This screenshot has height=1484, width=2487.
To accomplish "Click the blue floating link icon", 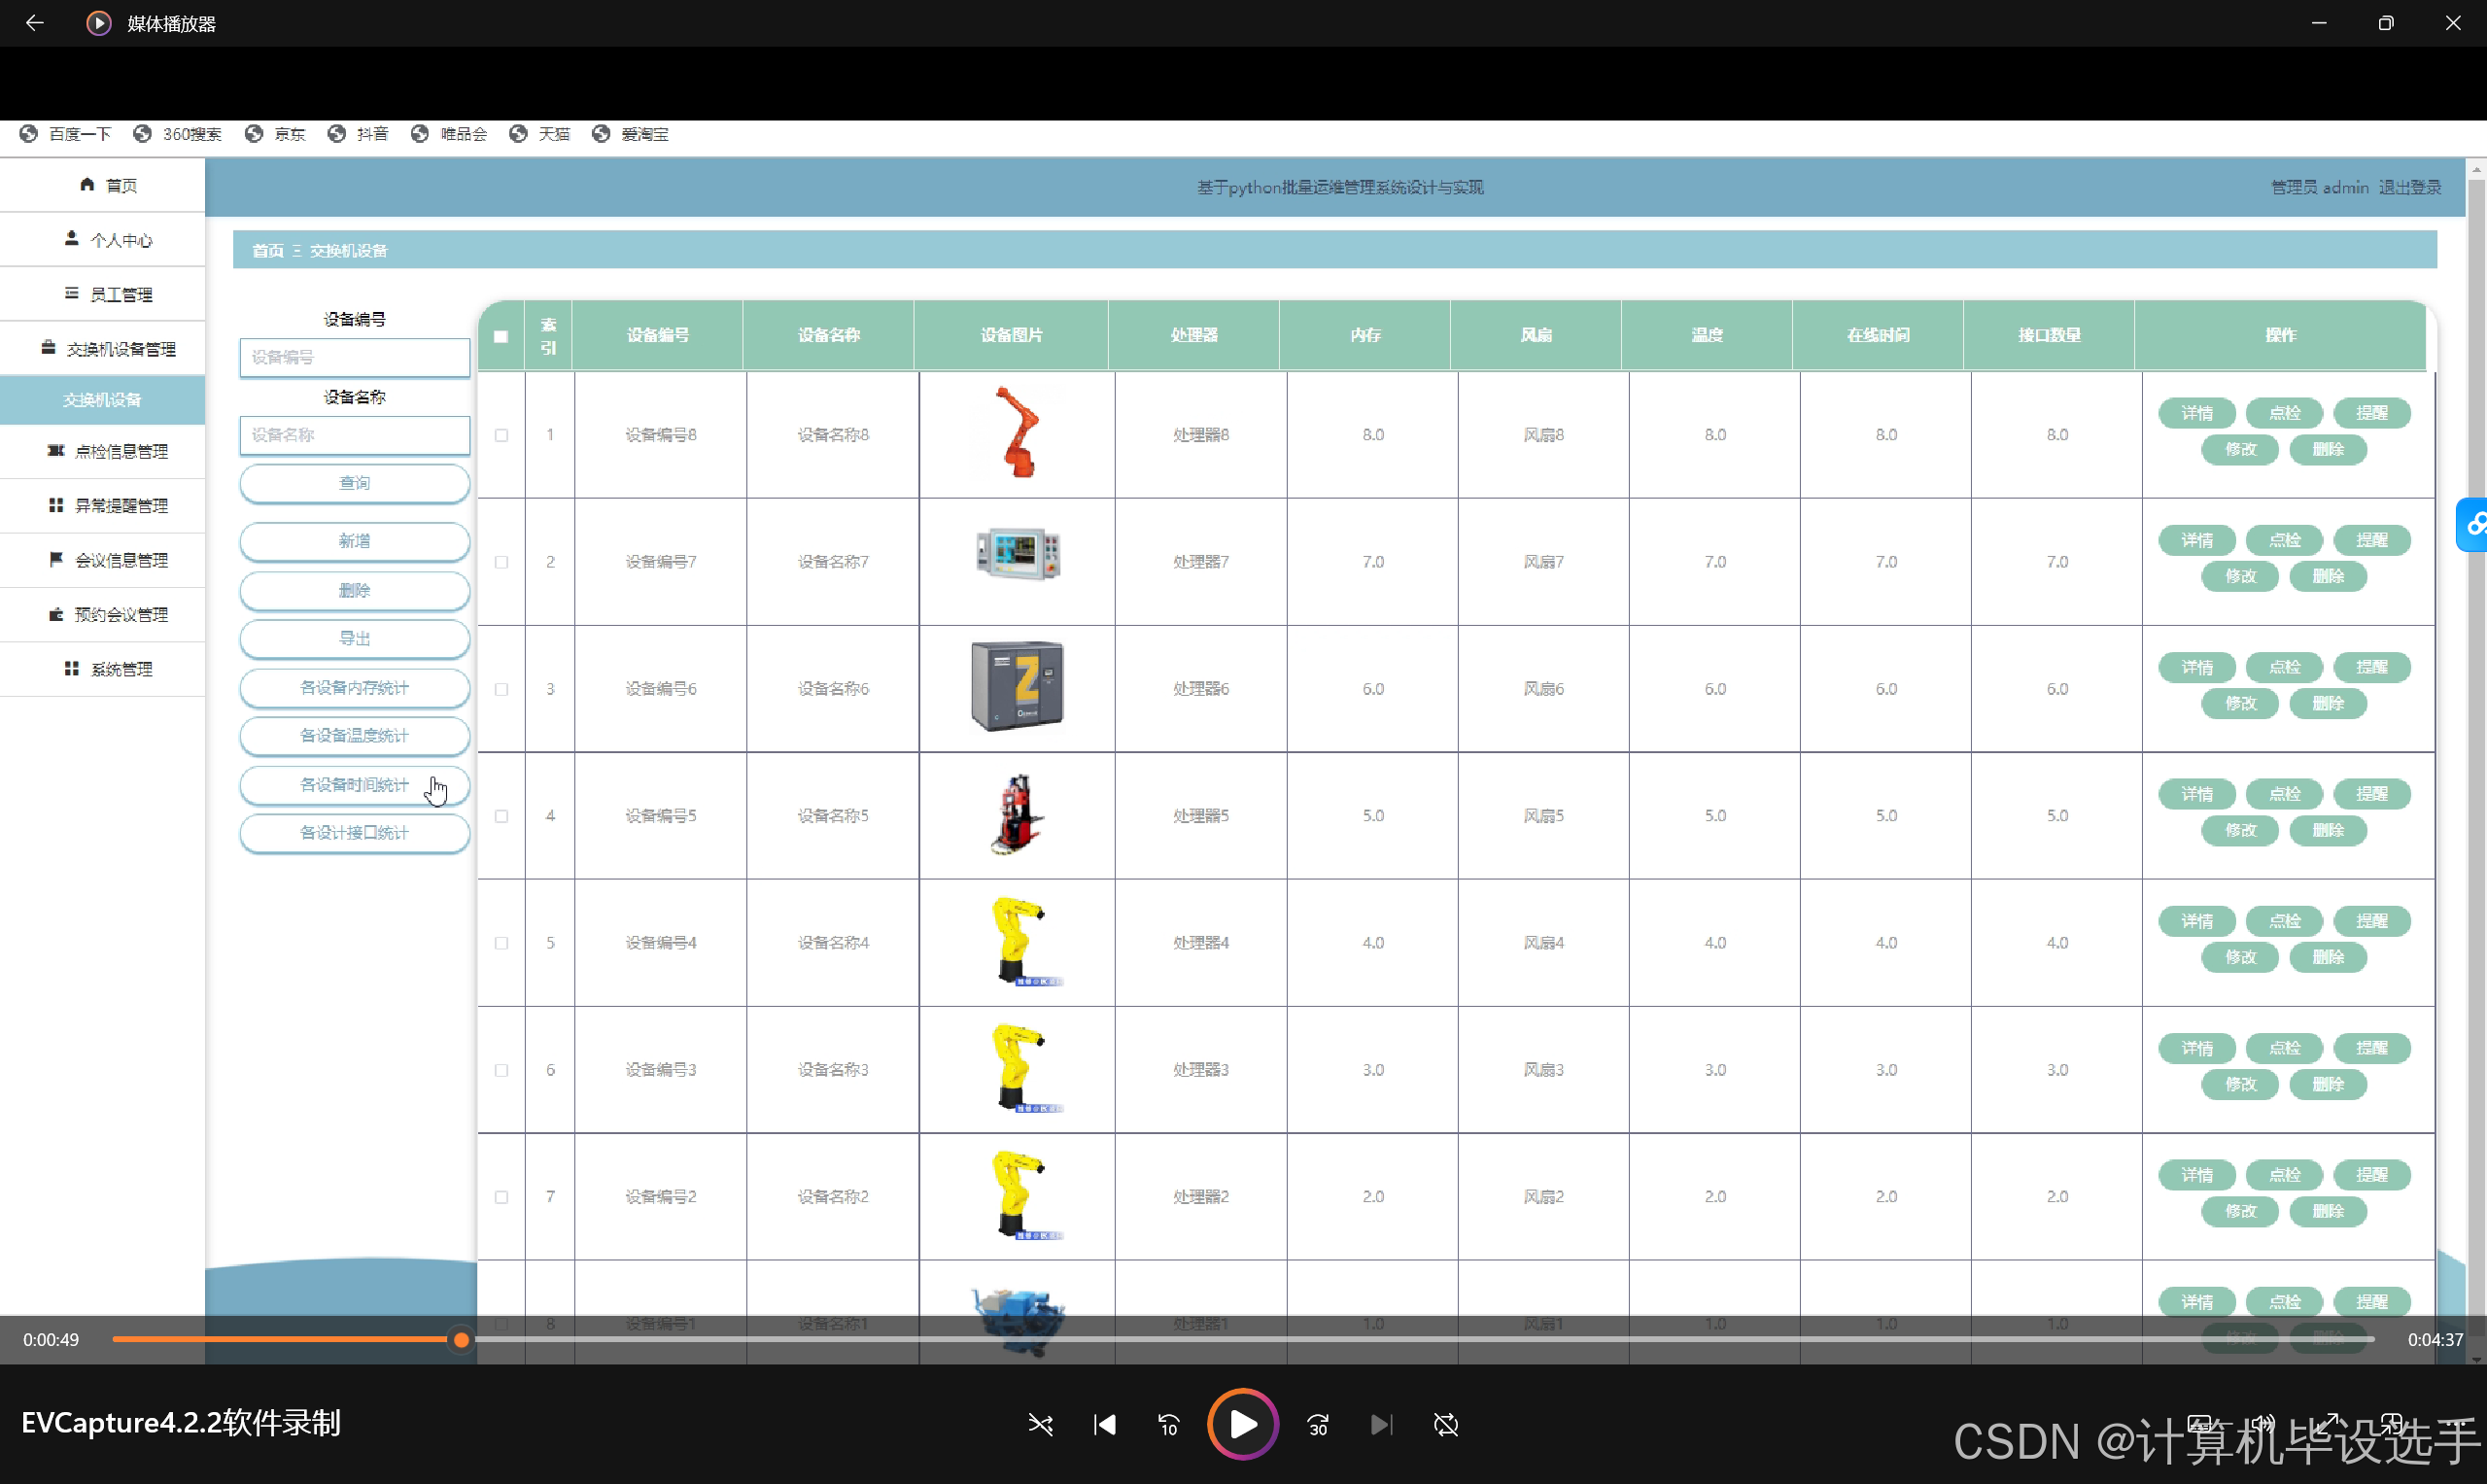I will (2474, 523).
